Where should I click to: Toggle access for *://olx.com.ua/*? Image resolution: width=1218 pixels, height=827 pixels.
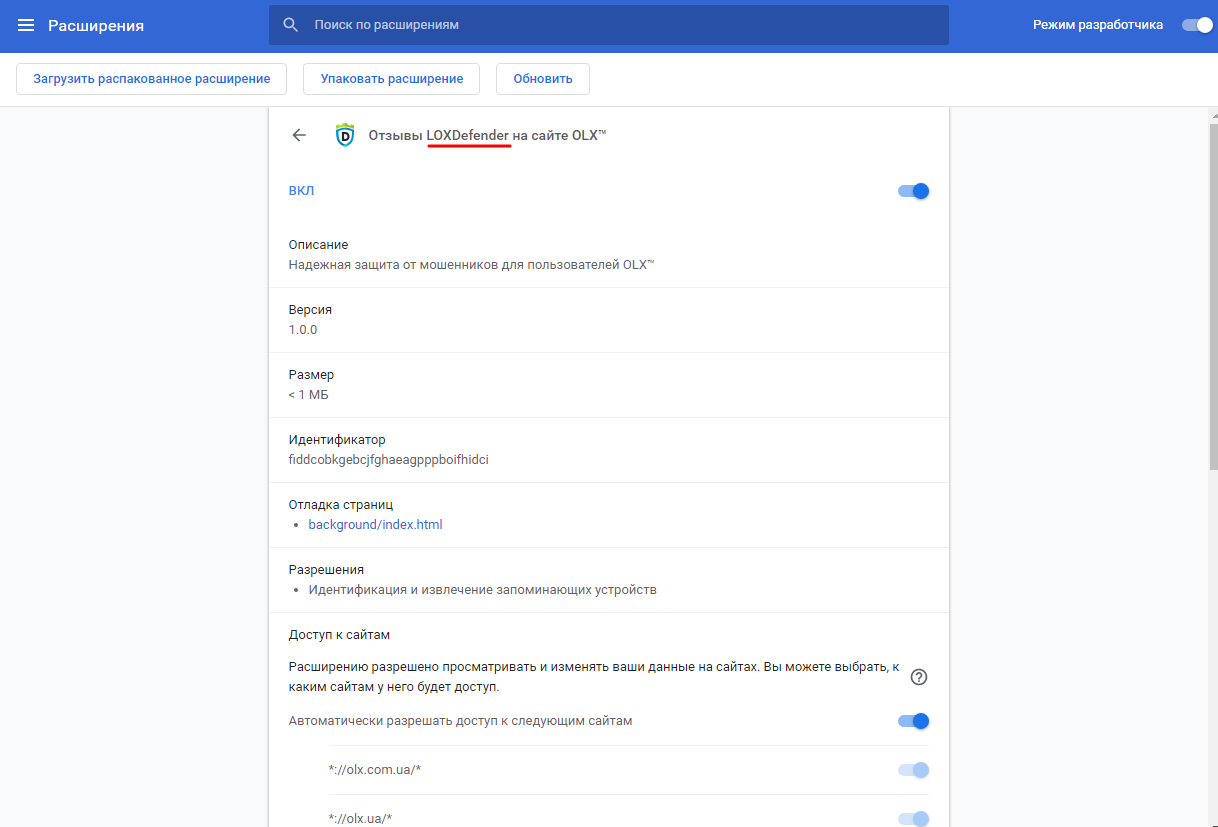(x=914, y=770)
